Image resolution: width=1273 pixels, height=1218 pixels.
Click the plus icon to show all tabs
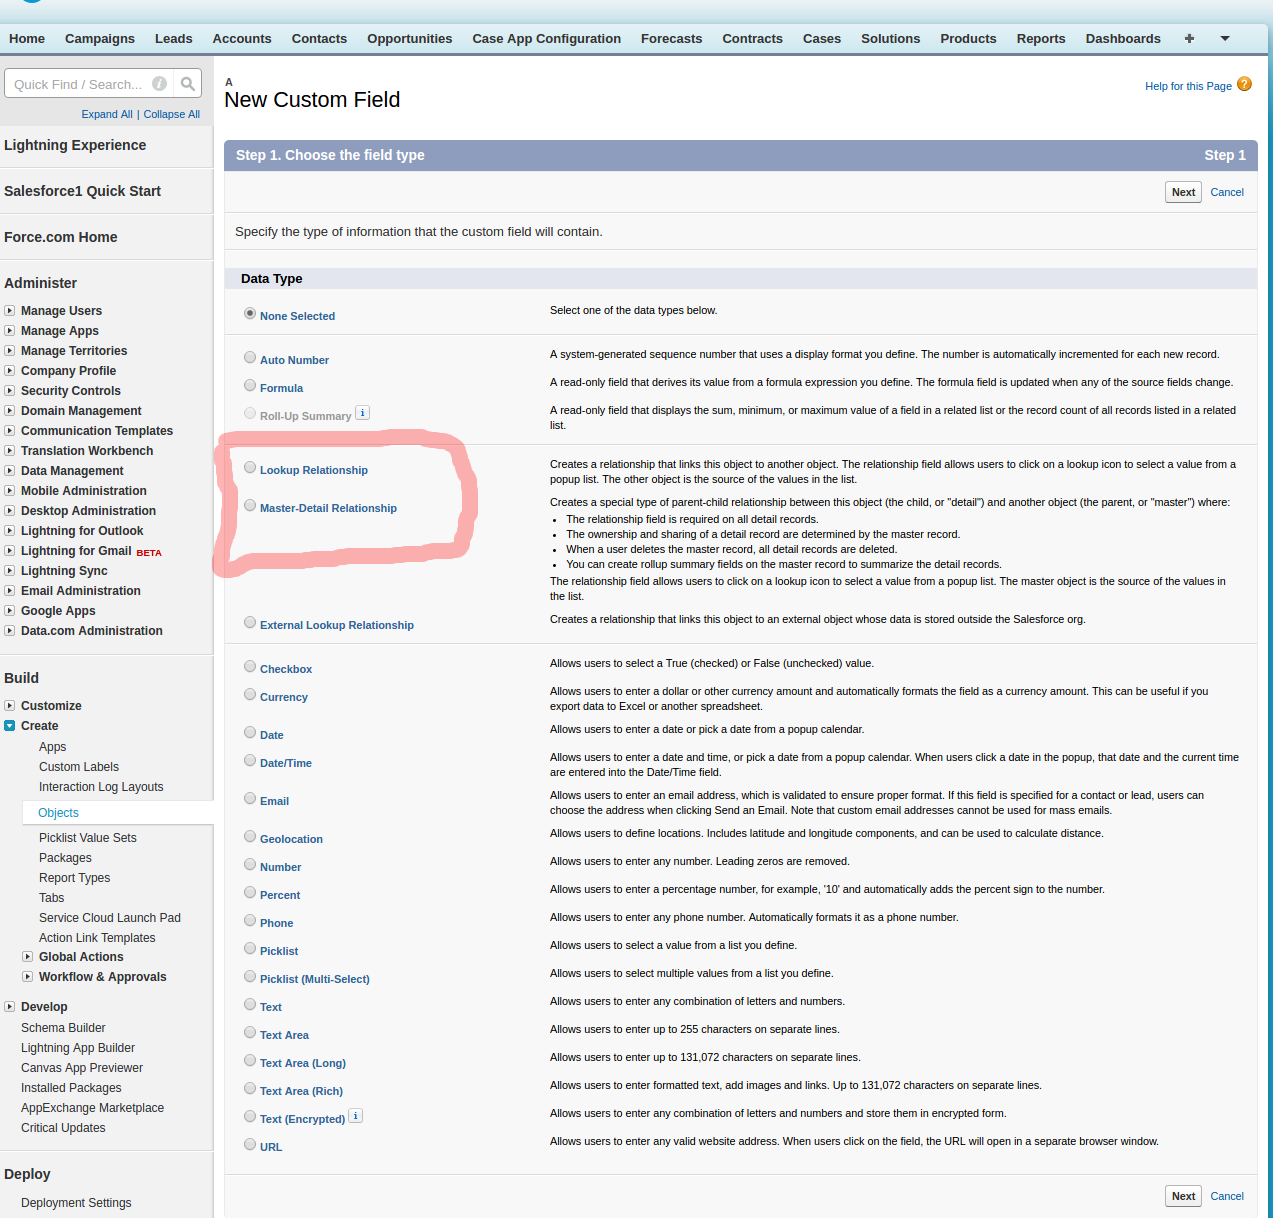[1189, 39]
